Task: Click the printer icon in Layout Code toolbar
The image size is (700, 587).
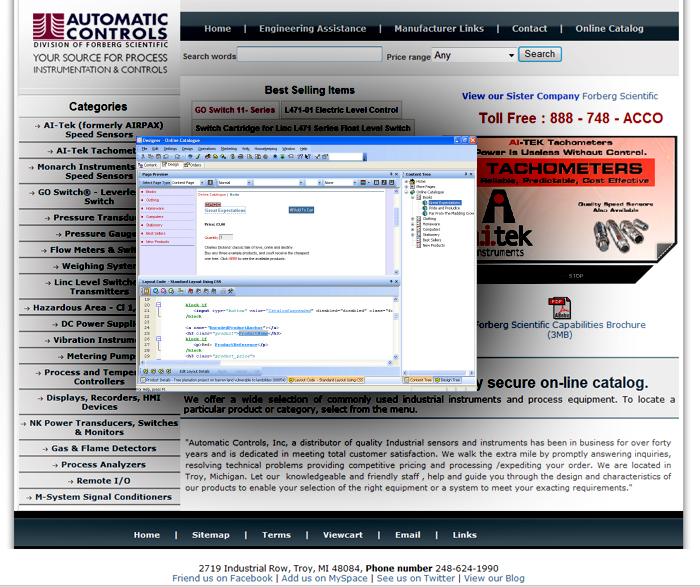Action: pos(223,291)
